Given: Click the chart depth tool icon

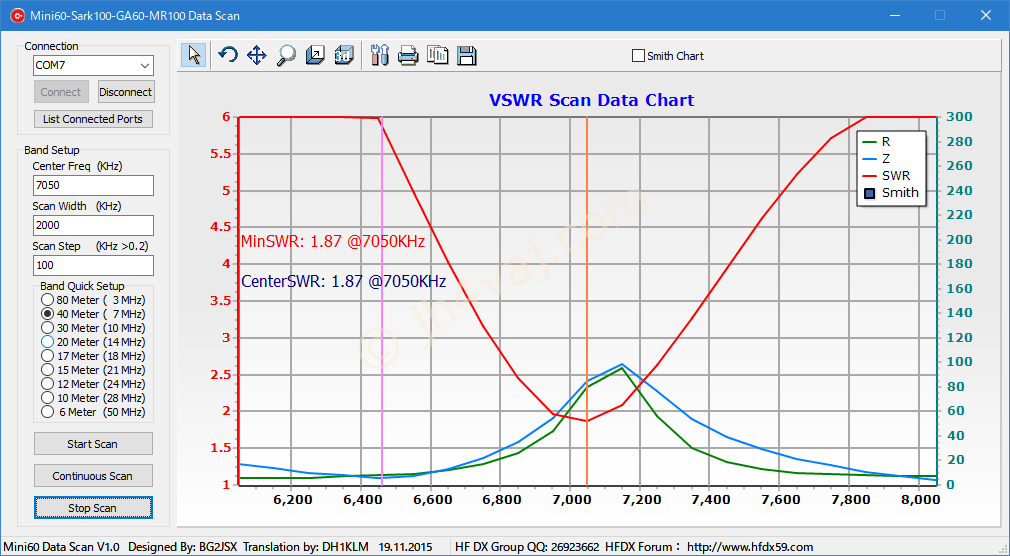Looking at the screenshot, I should [315, 55].
